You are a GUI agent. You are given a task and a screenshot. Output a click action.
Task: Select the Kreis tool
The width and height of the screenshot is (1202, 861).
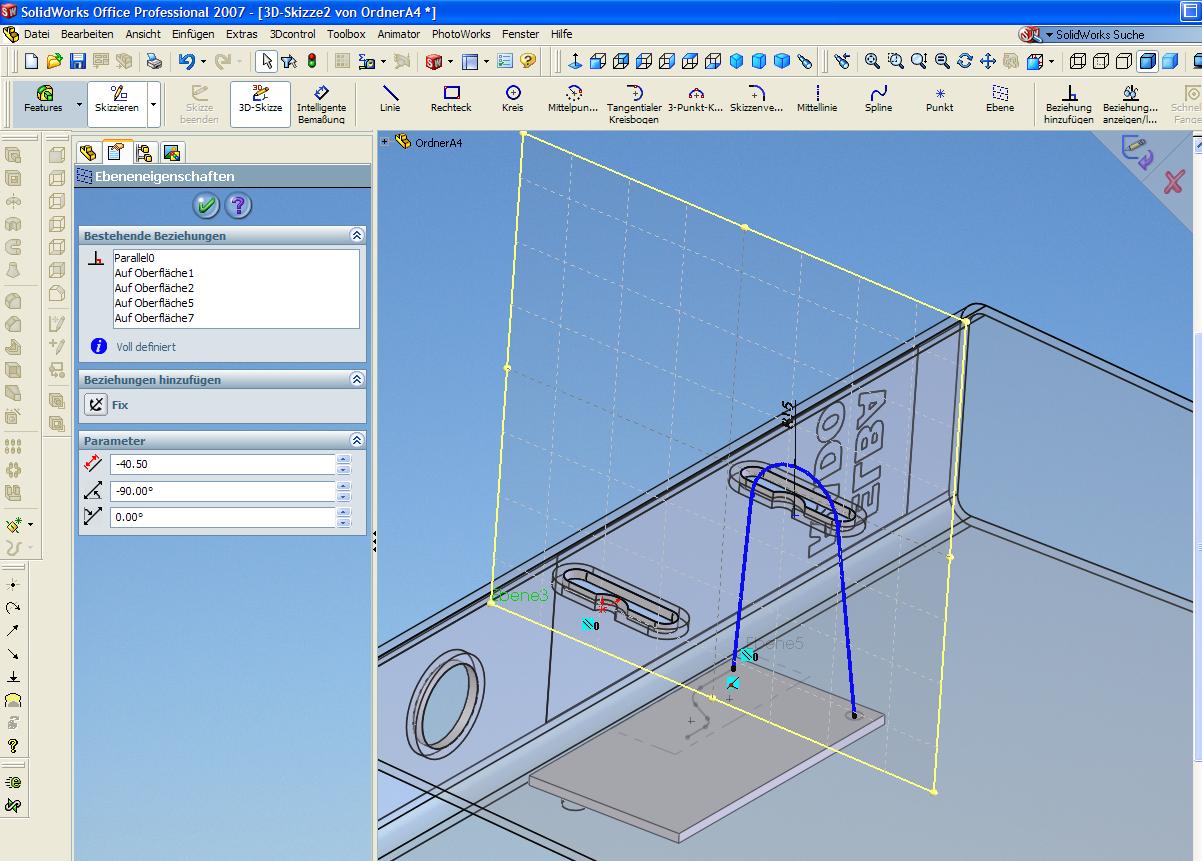pos(513,98)
